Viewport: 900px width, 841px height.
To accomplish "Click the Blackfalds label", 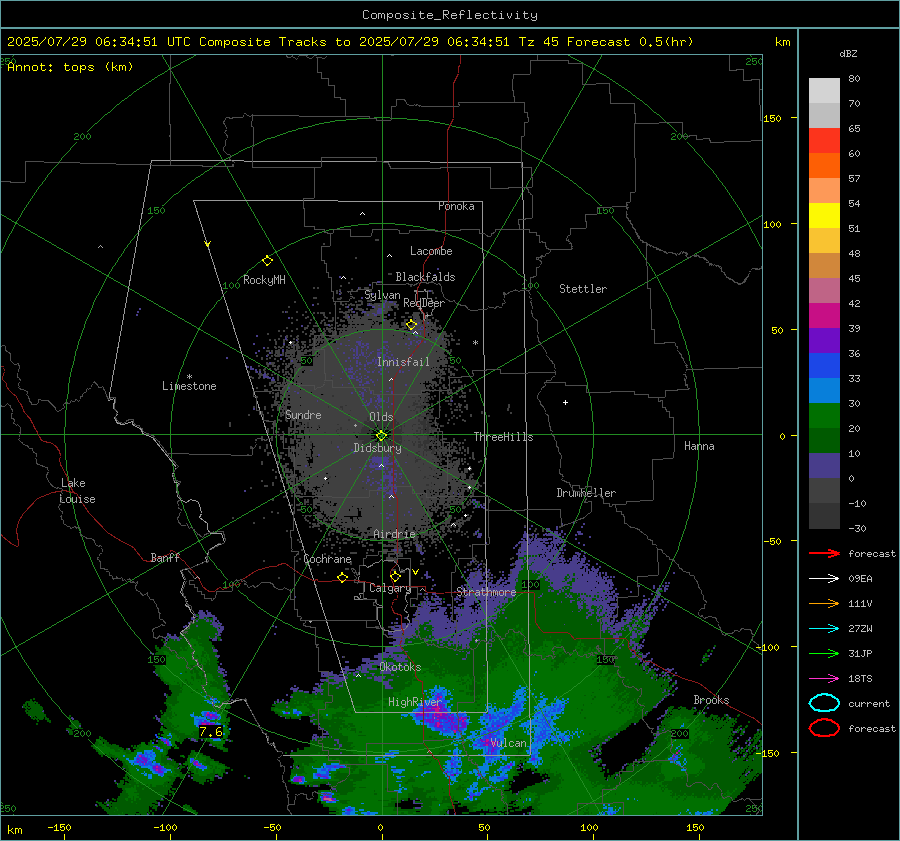I will 425,277.
